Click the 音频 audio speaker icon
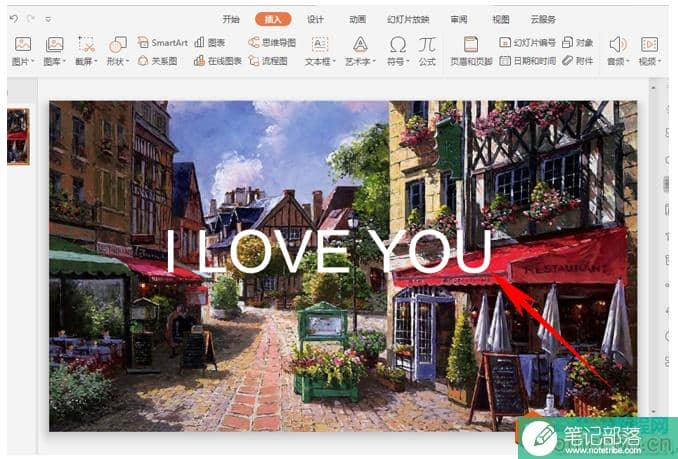Viewport: 678px width, 459px height. pyautogui.click(x=617, y=45)
